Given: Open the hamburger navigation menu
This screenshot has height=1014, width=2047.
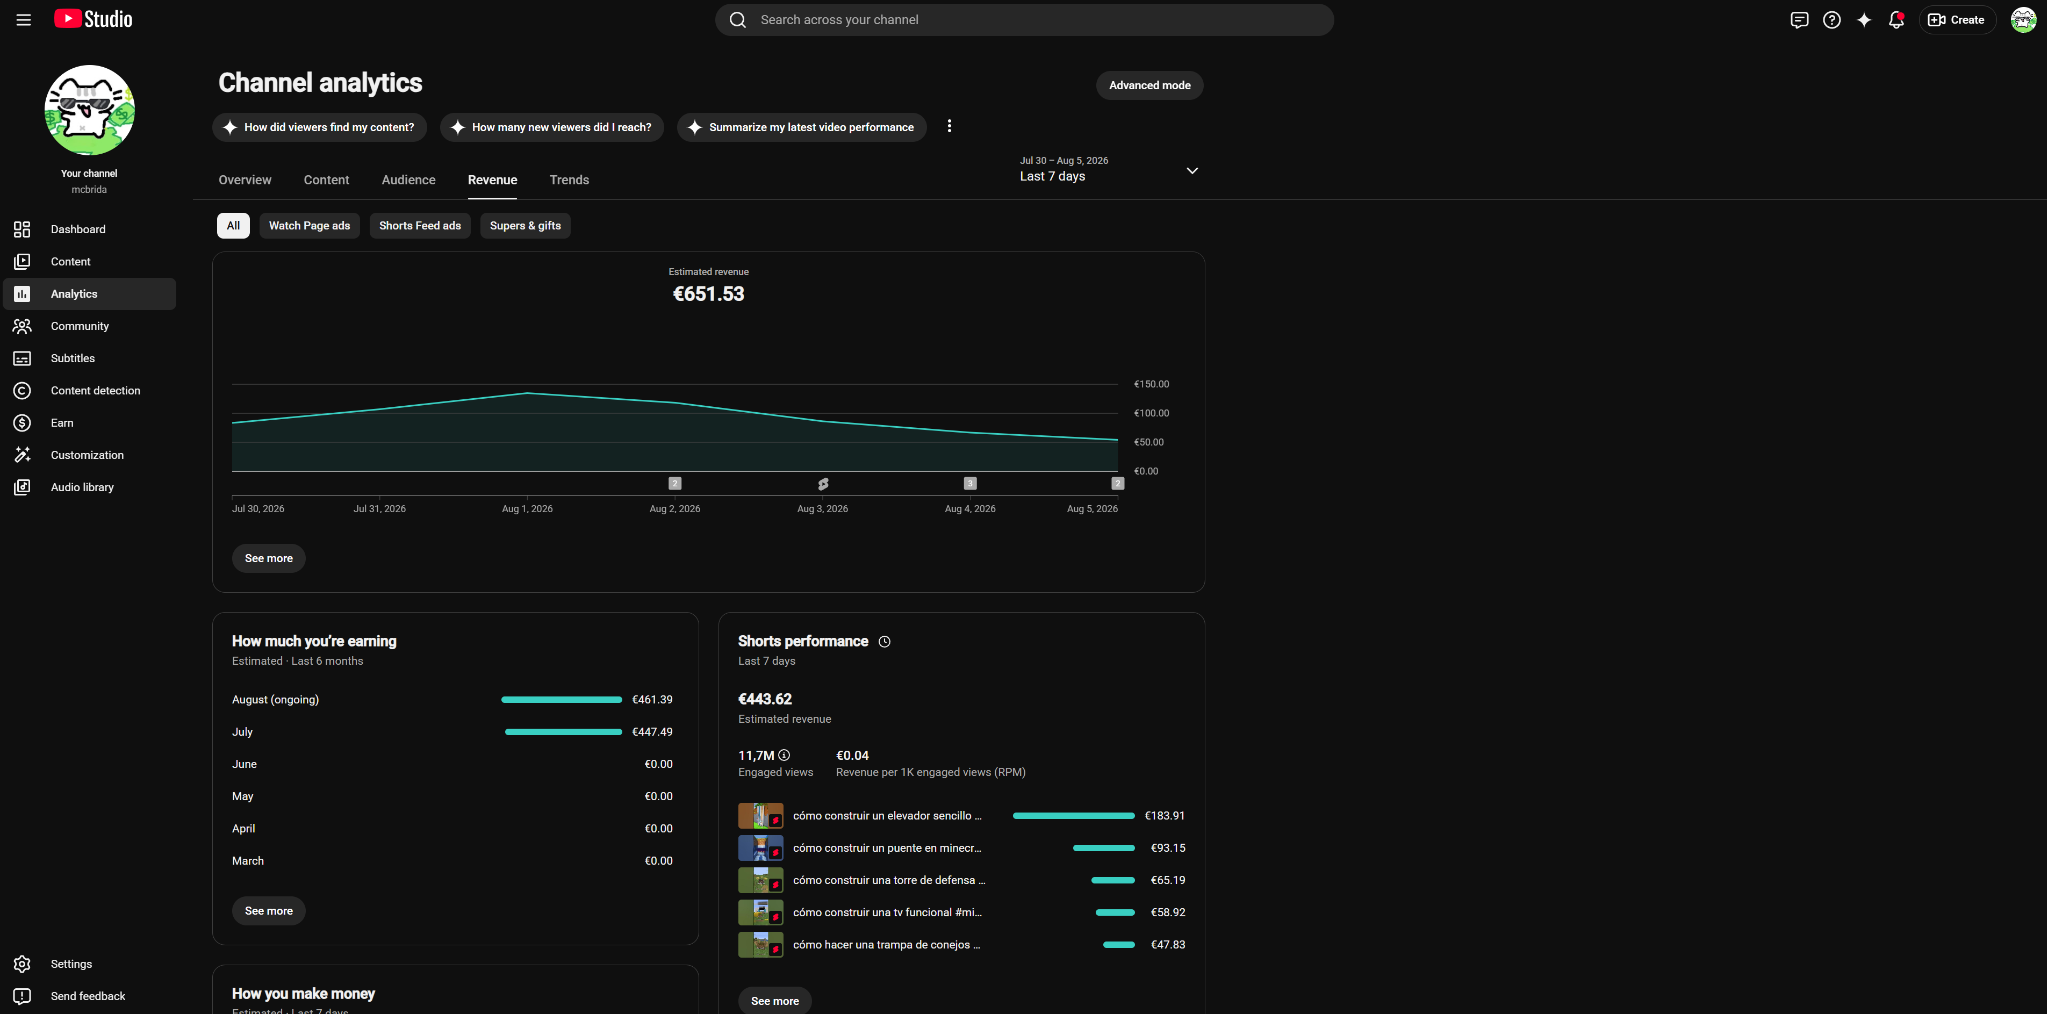Looking at the screenshot, I should 24,20.
